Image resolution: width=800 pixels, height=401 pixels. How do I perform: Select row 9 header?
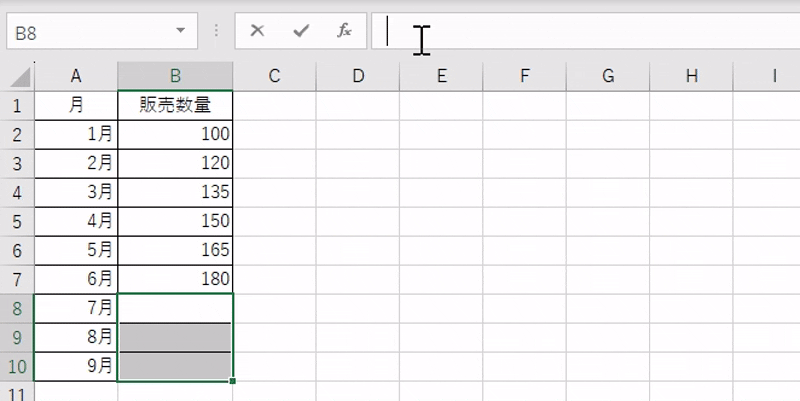[17, 338]
